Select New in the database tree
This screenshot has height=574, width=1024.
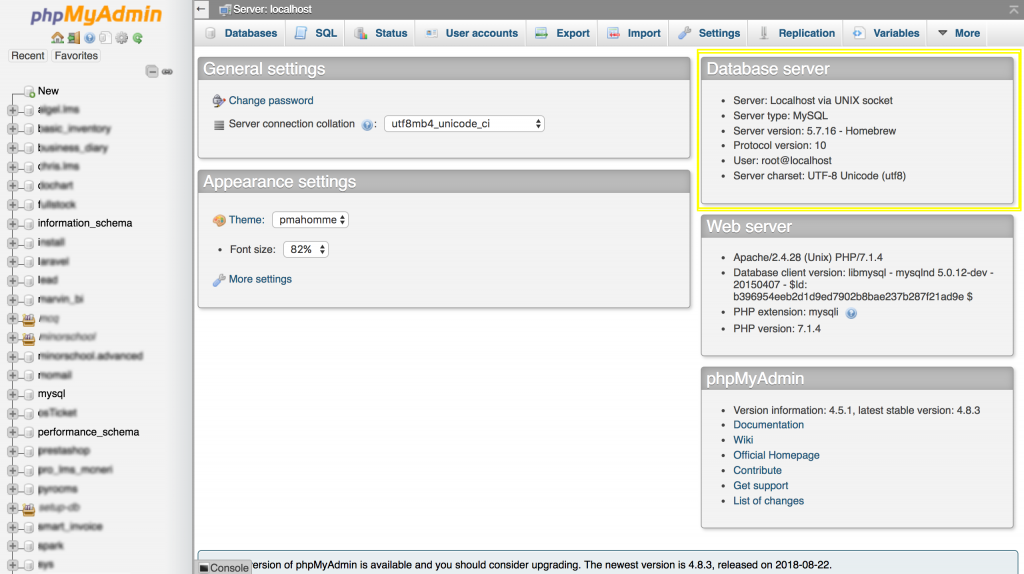pos(48,91)
